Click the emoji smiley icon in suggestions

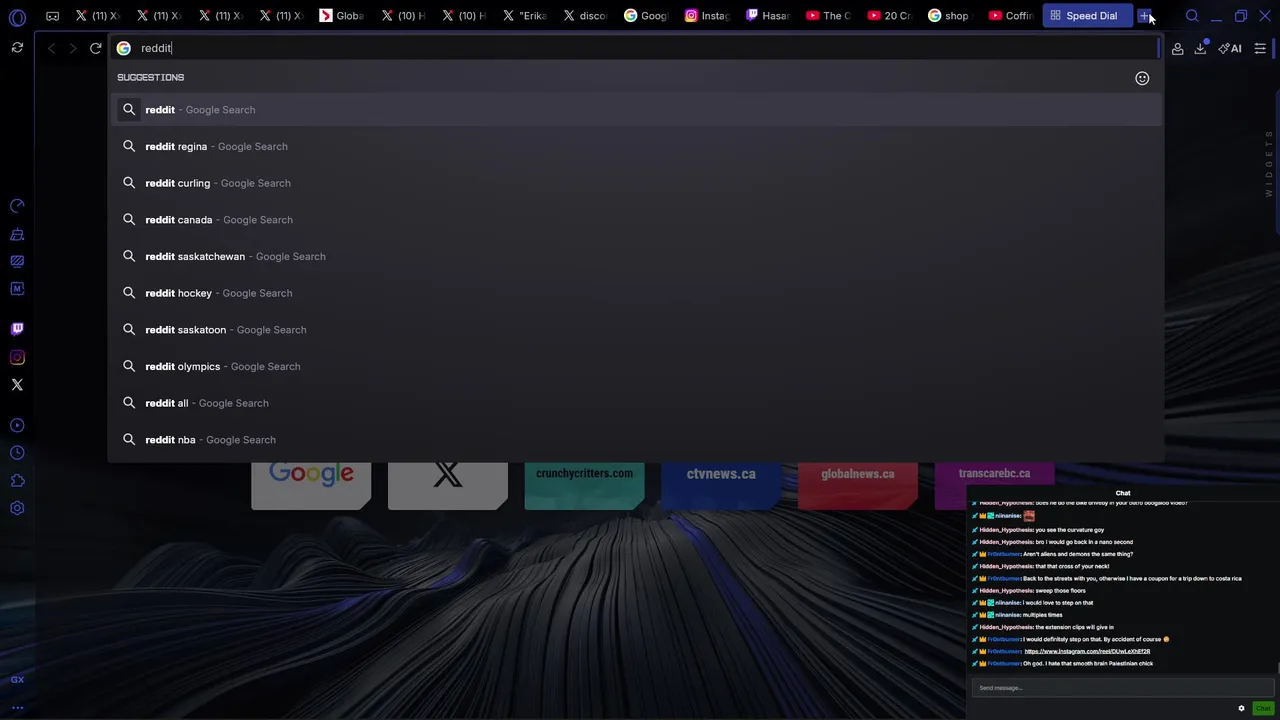click(x=1142, y=78)
